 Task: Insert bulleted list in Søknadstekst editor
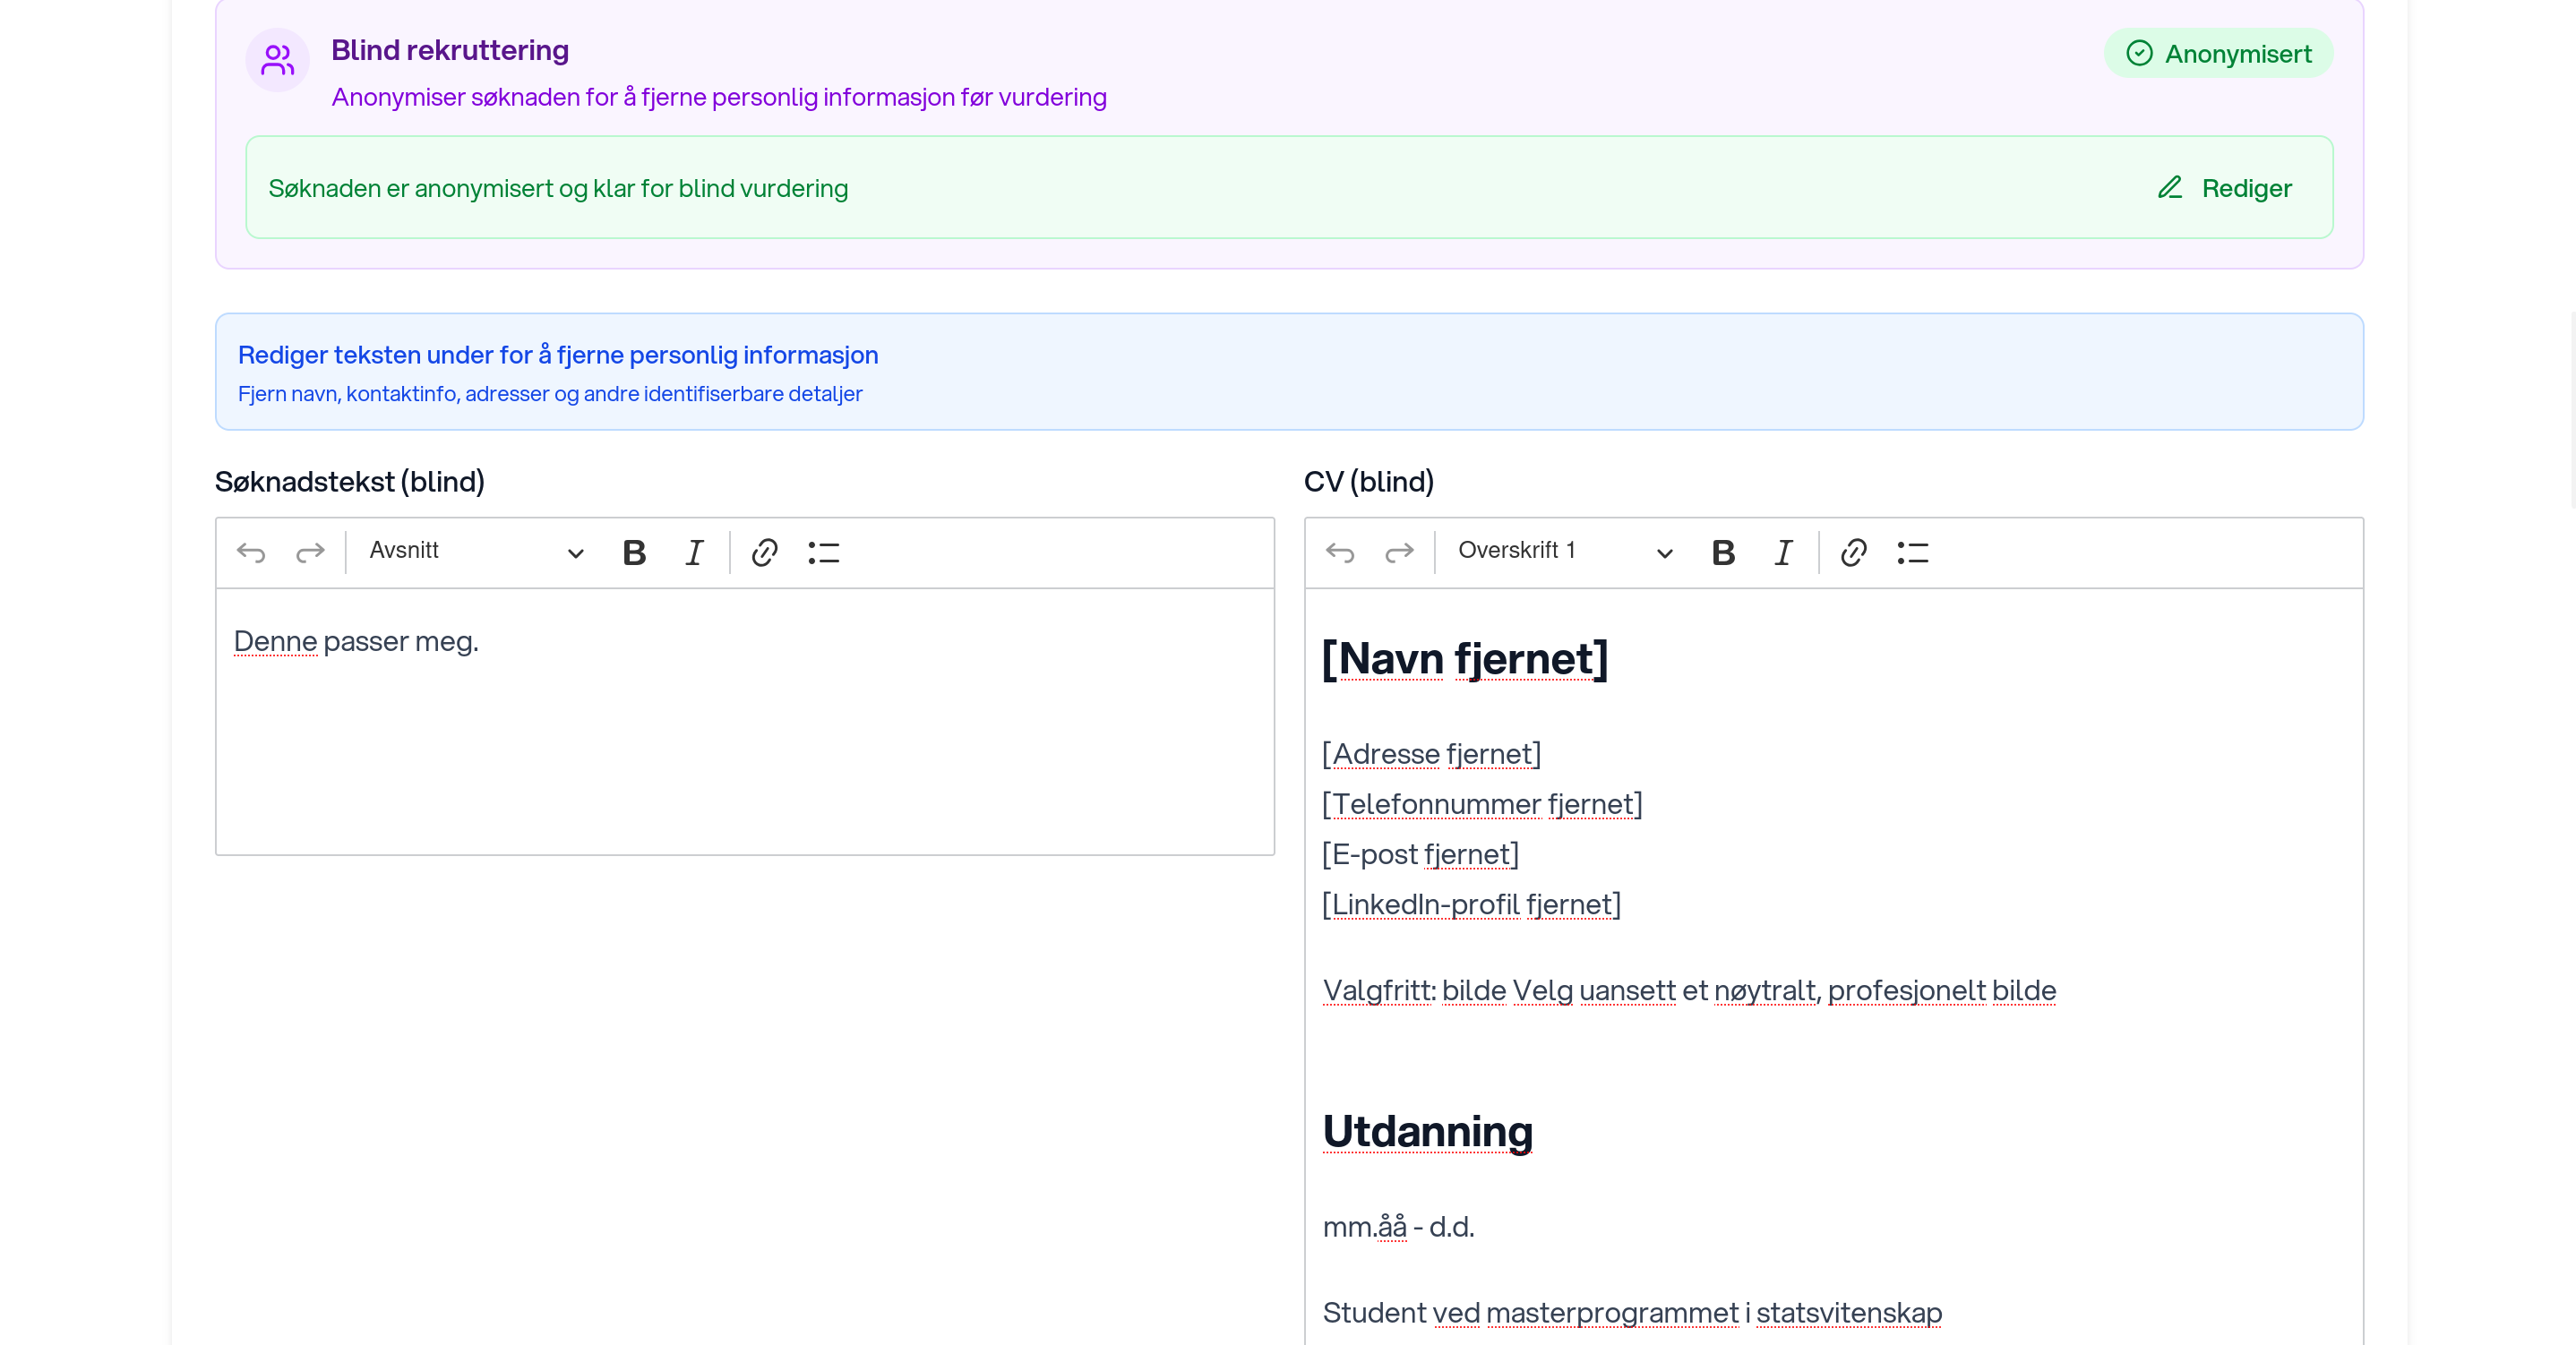point(824,552)
